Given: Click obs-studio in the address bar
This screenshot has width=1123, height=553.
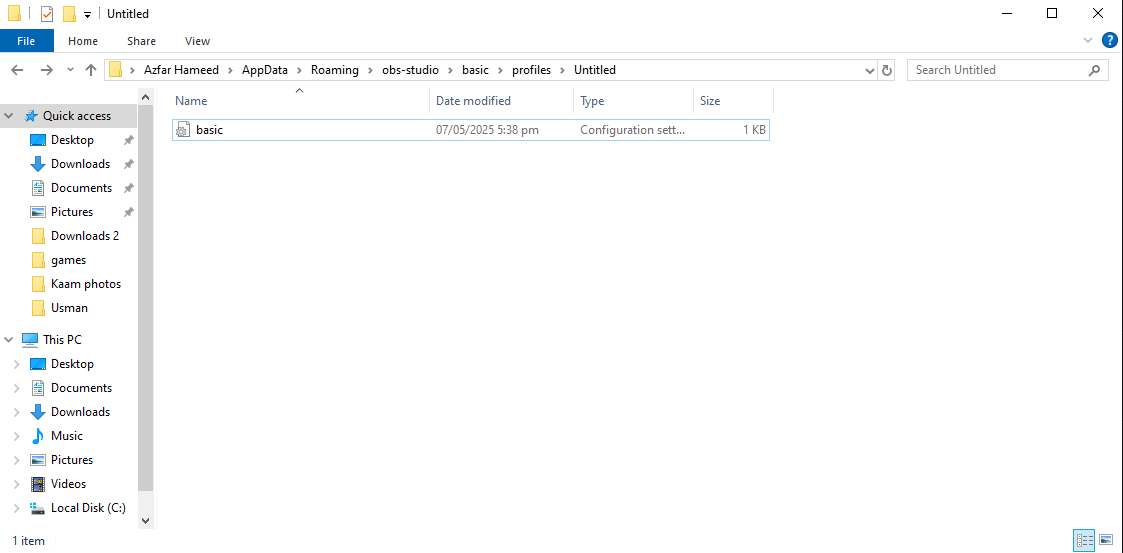Looking at the screenshot, I should tap(410, 70).
